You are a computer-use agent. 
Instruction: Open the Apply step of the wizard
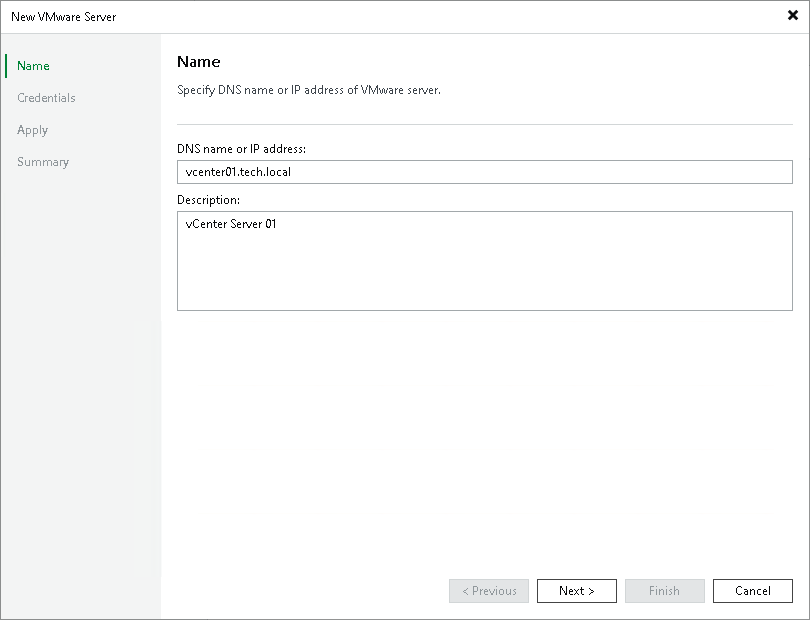click(32, 129)
